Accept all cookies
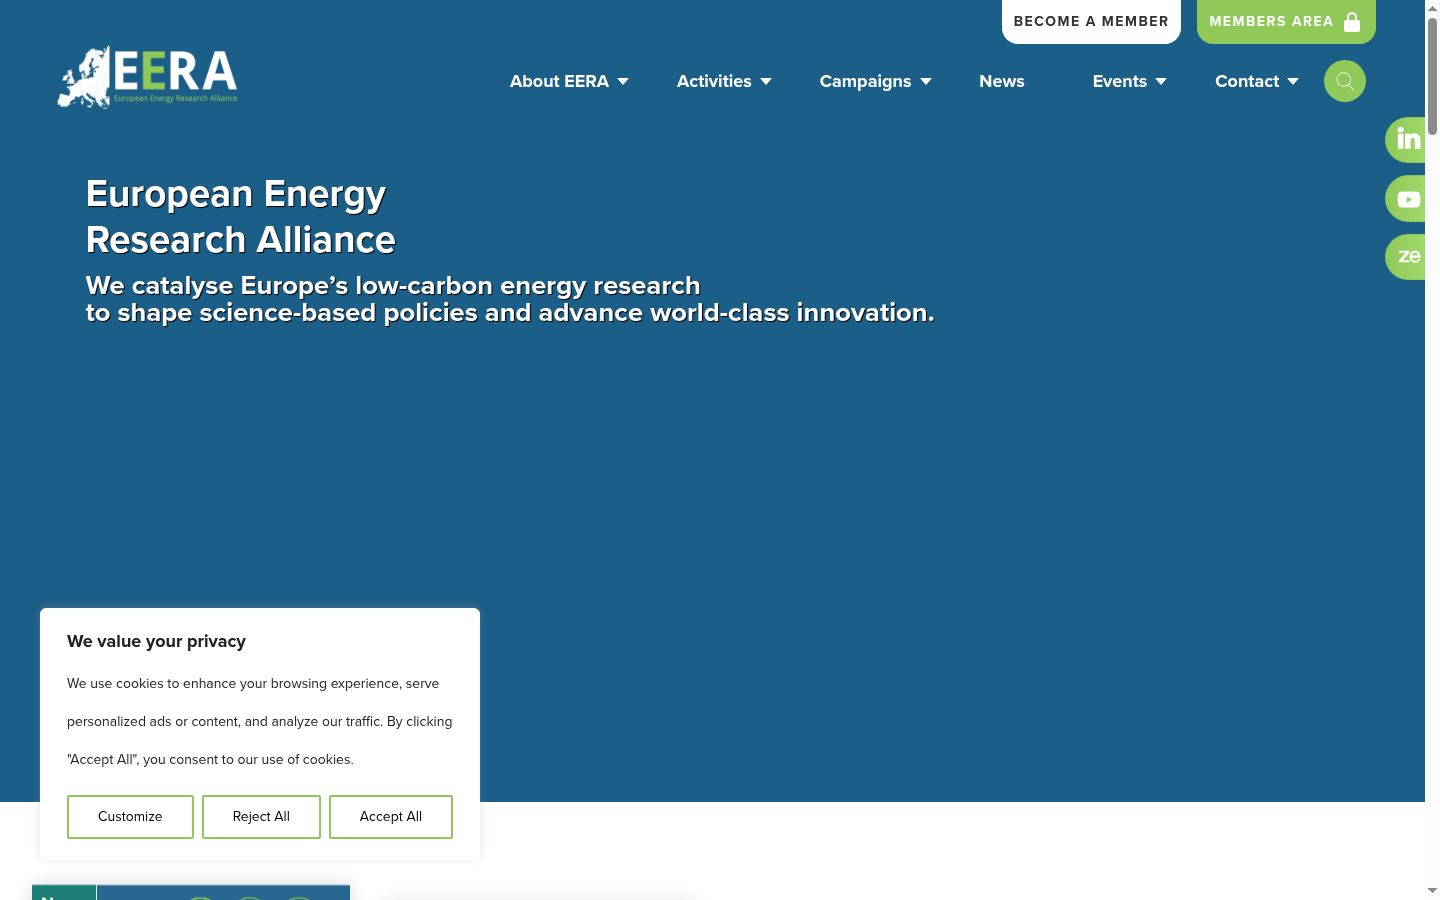This screenshot has height=900, width=1440. [391, 817]
